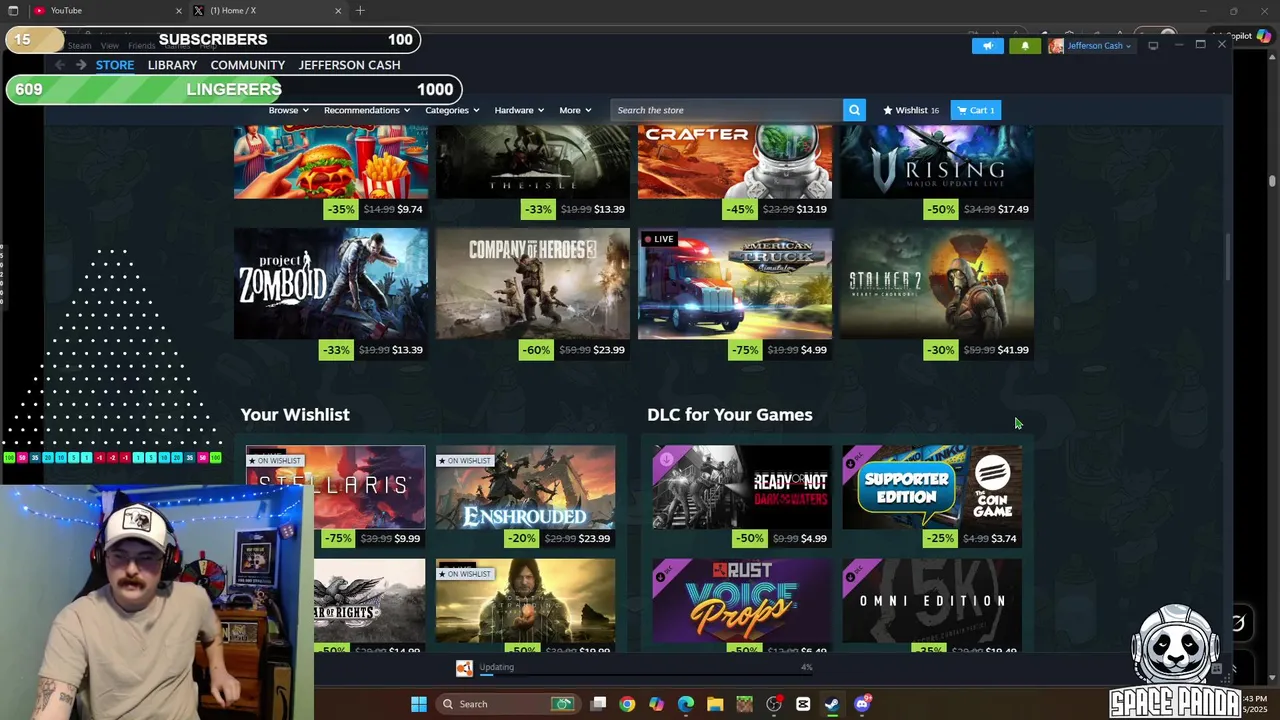Switch to the LIBRARY tab
The height and width of the screenshot is (720, 1280).
point(172,65)
